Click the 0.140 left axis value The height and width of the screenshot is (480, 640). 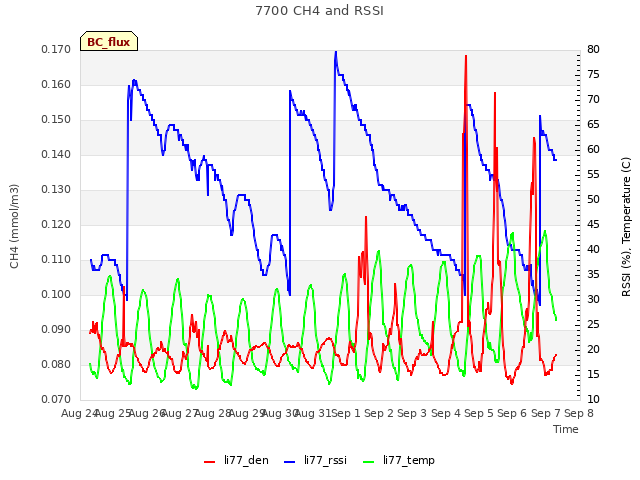point(56,154)
